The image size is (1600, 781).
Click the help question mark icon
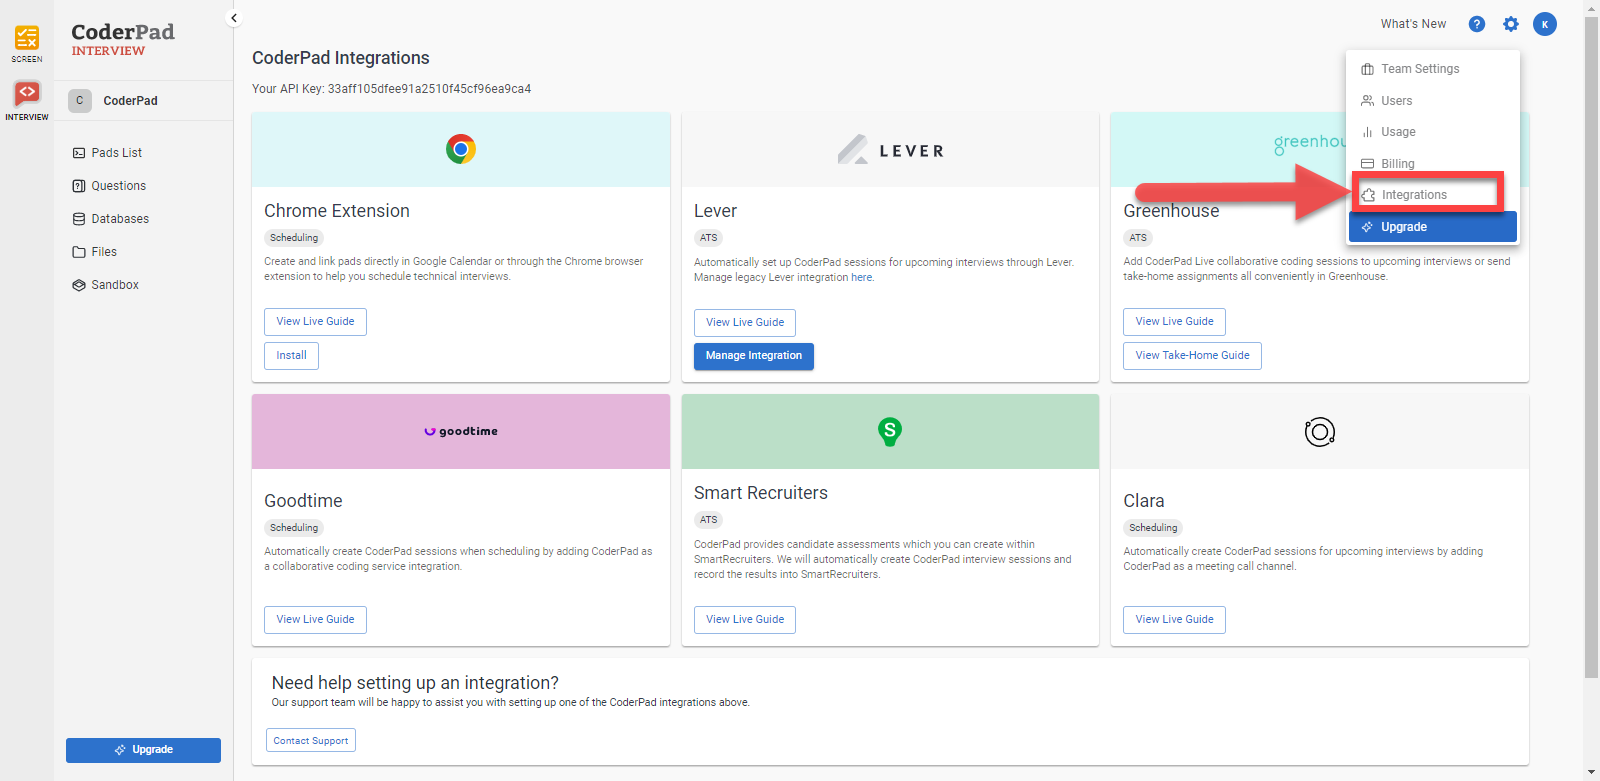pyautogui.click(x=1476, y=24)
